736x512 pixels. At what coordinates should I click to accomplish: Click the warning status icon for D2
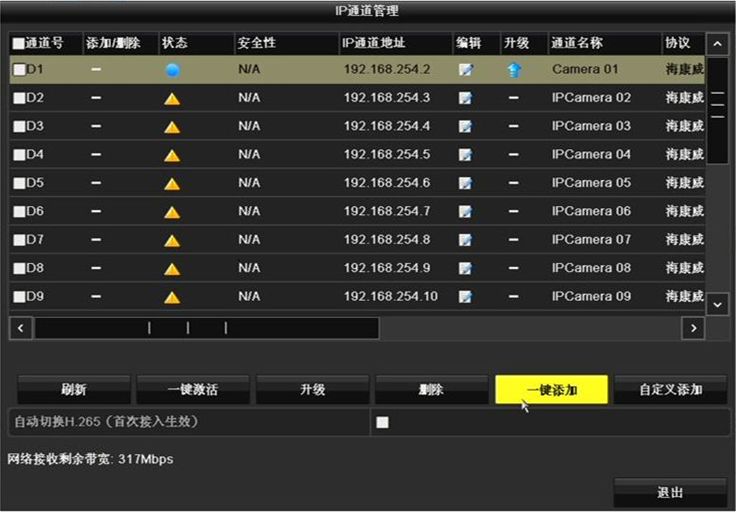(x=172, y=99)
